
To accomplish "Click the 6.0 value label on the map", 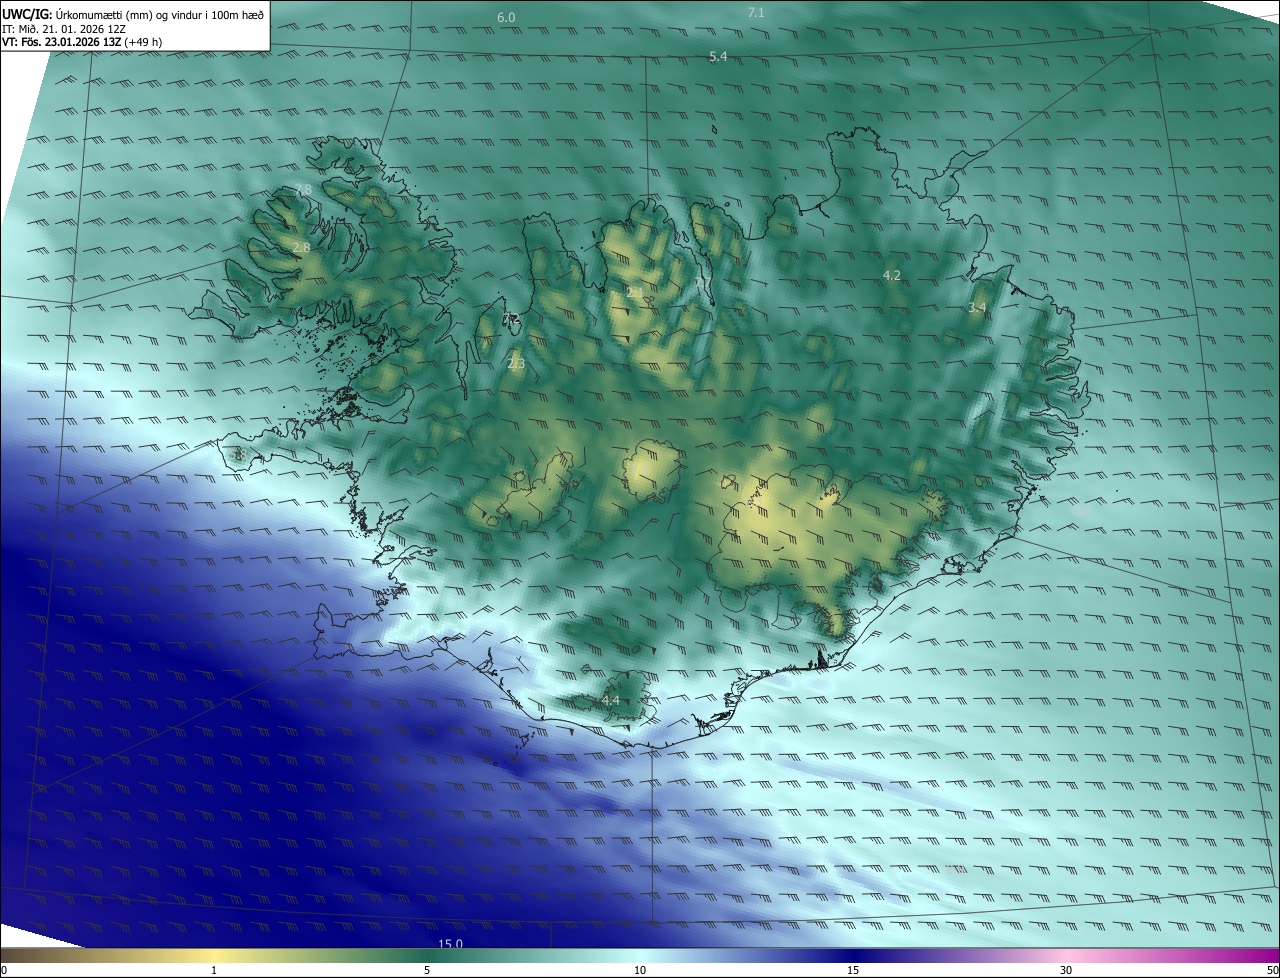I will (506, 18).
